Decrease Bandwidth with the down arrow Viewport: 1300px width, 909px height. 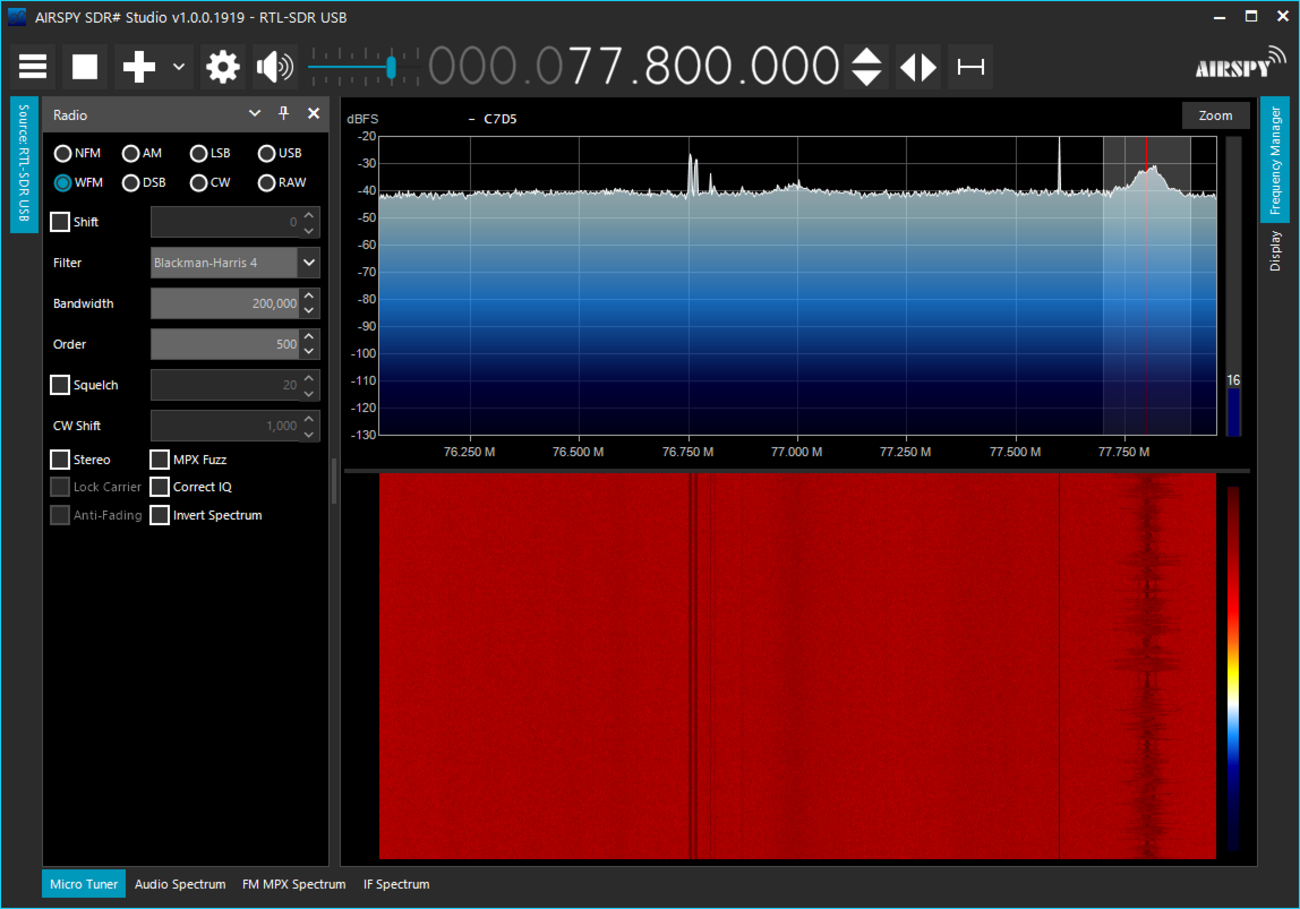tap(310, 312)
